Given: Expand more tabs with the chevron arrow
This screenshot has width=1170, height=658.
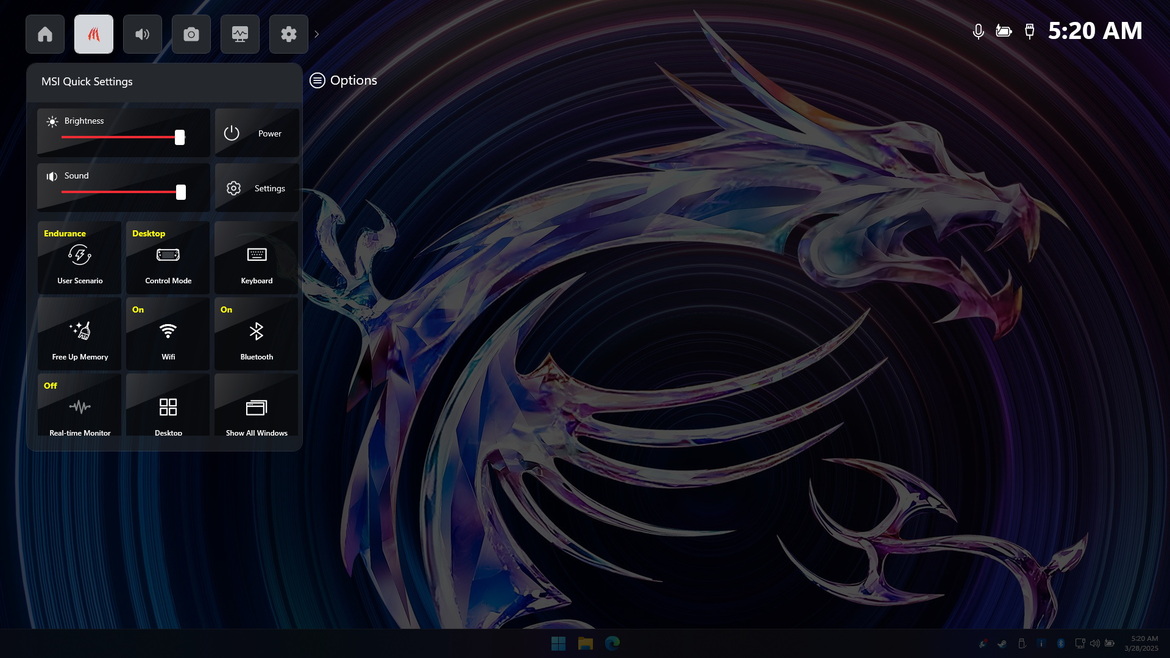Looking at the screenshot, I should pyautogui.click(x=316, y=34).
